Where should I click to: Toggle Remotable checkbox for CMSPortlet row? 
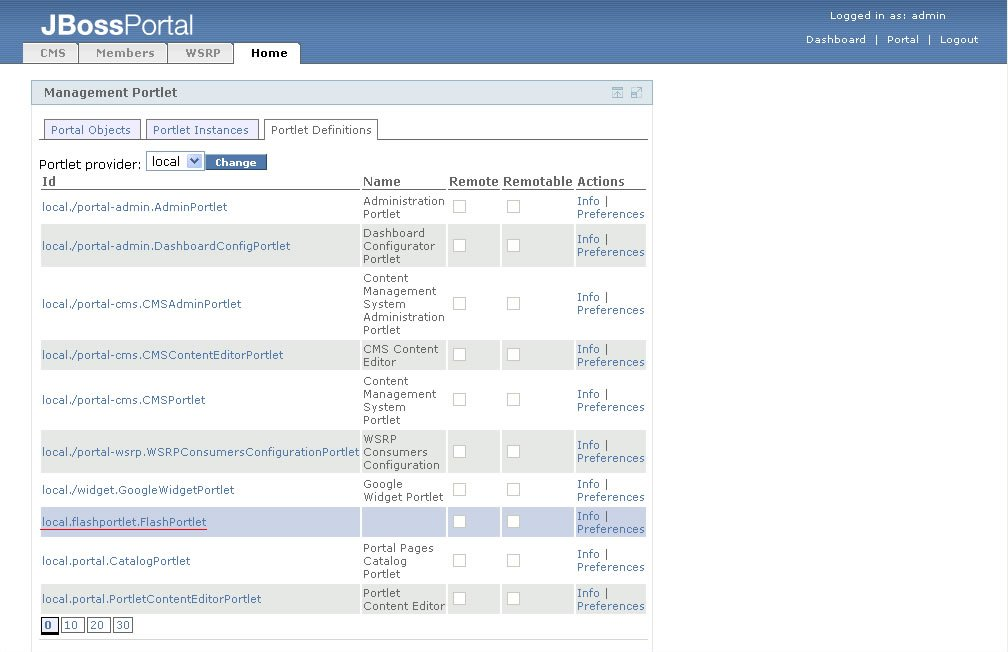[x=513, y=400]
